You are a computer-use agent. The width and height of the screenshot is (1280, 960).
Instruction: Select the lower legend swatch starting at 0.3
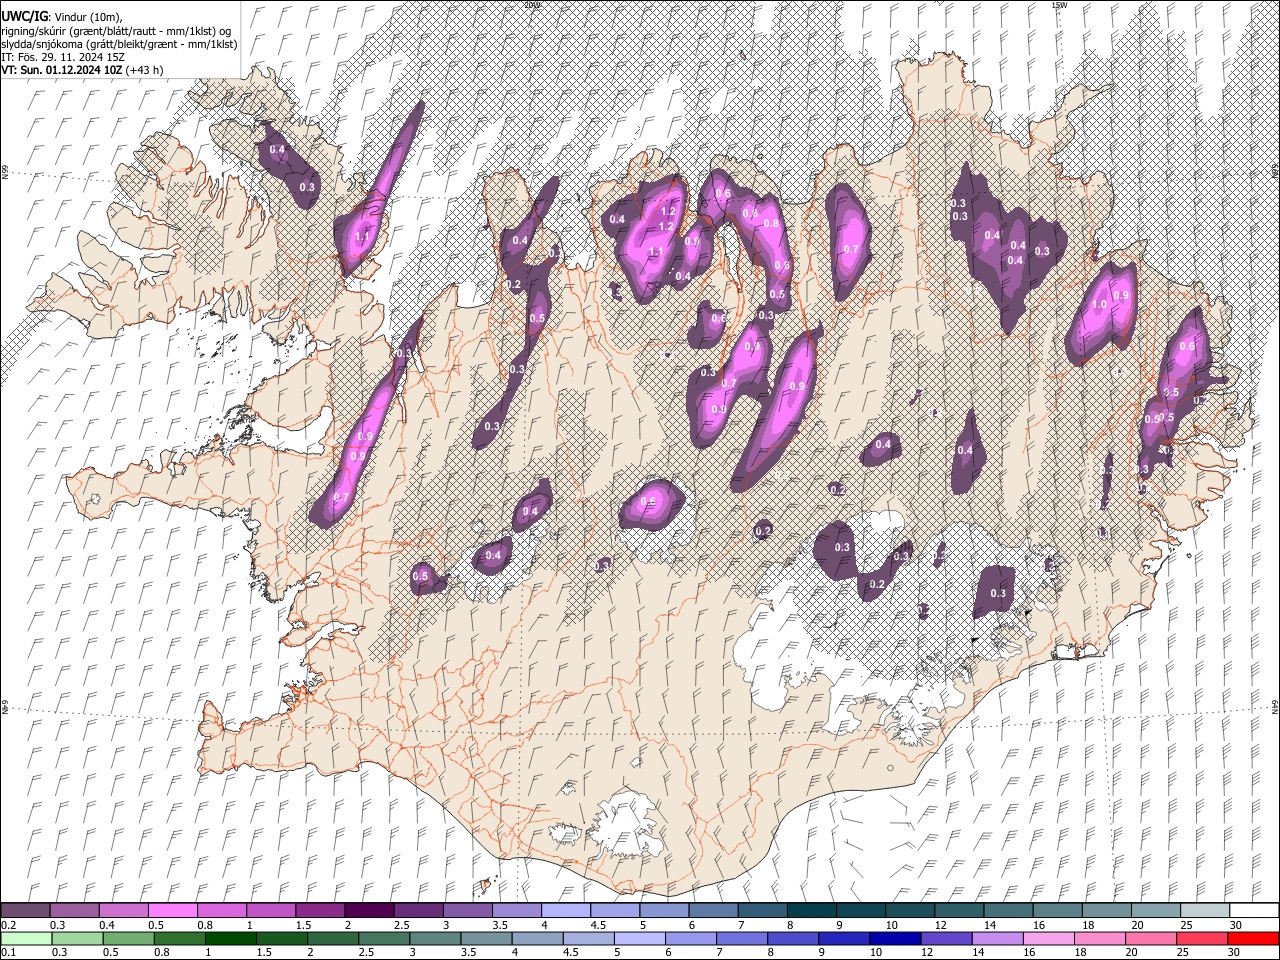[75, 938]
